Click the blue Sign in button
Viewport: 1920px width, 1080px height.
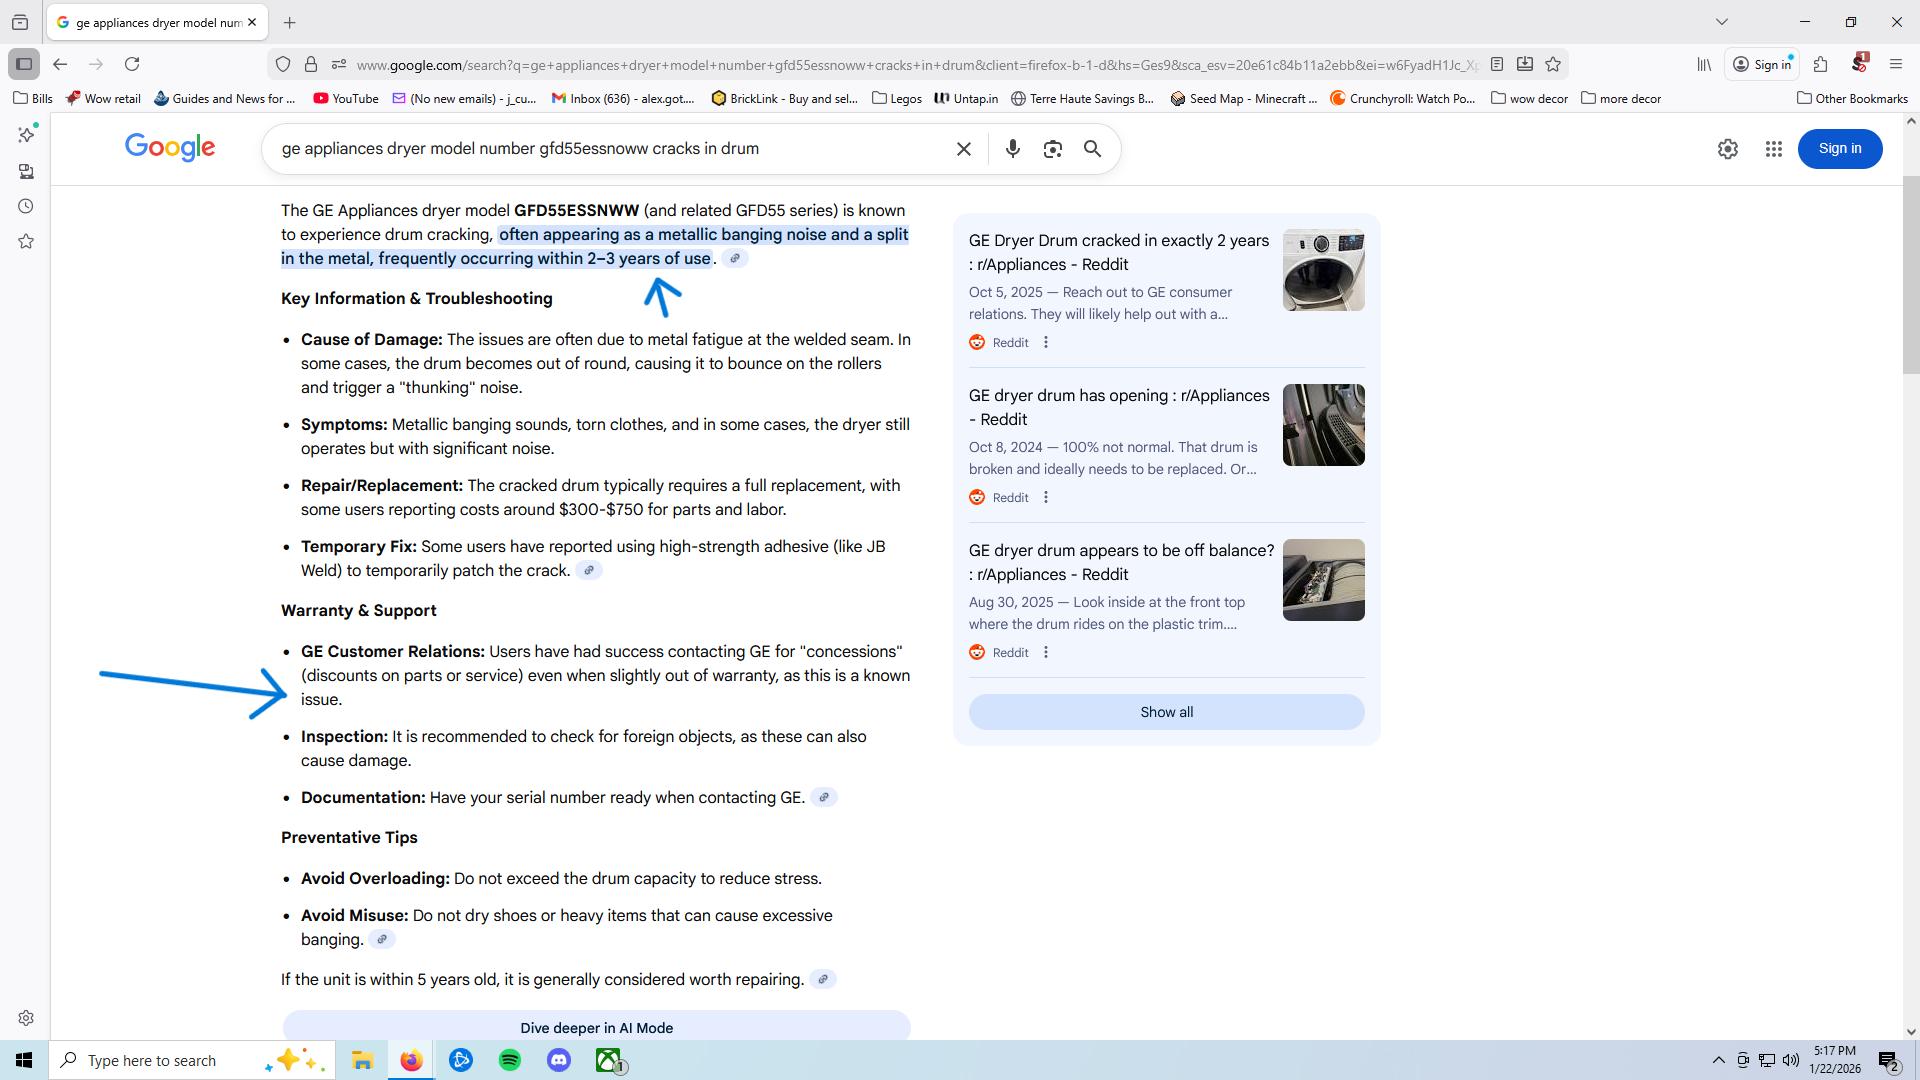click(1839, 149)
